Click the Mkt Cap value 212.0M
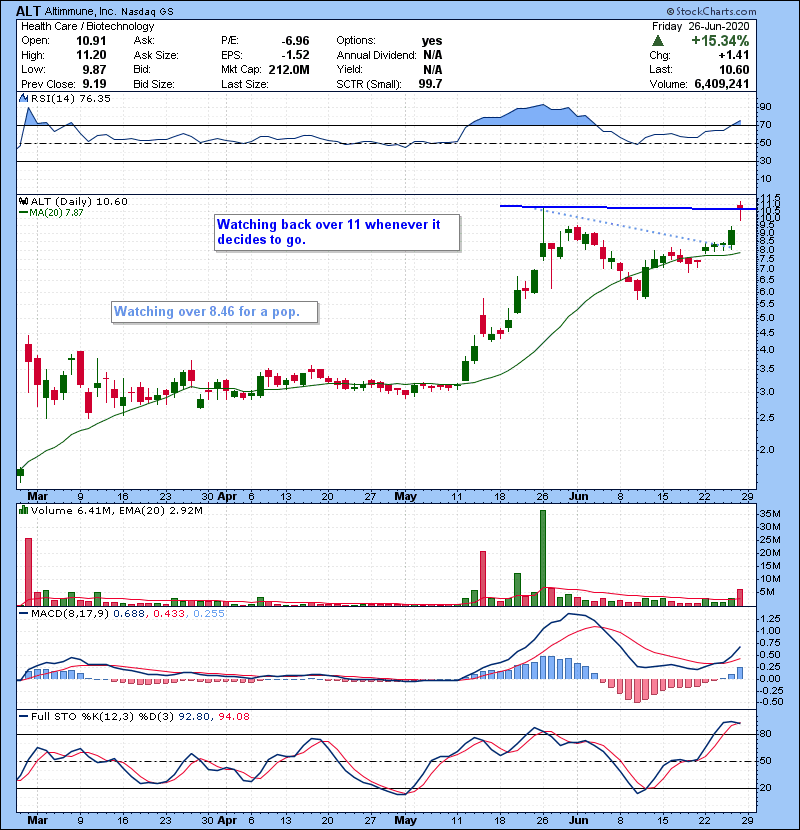The height and width of the screenshot is (830, 800). (x=289, y=70)
